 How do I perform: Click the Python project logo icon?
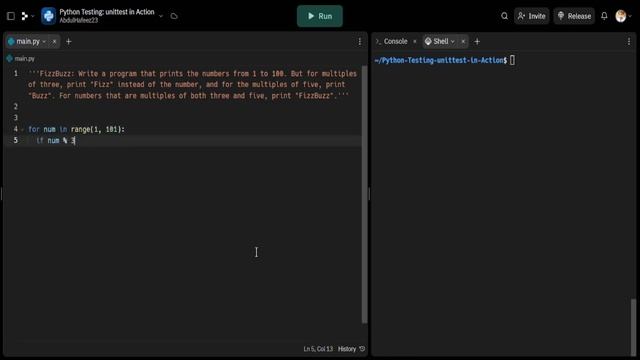[x=49, y=16]
